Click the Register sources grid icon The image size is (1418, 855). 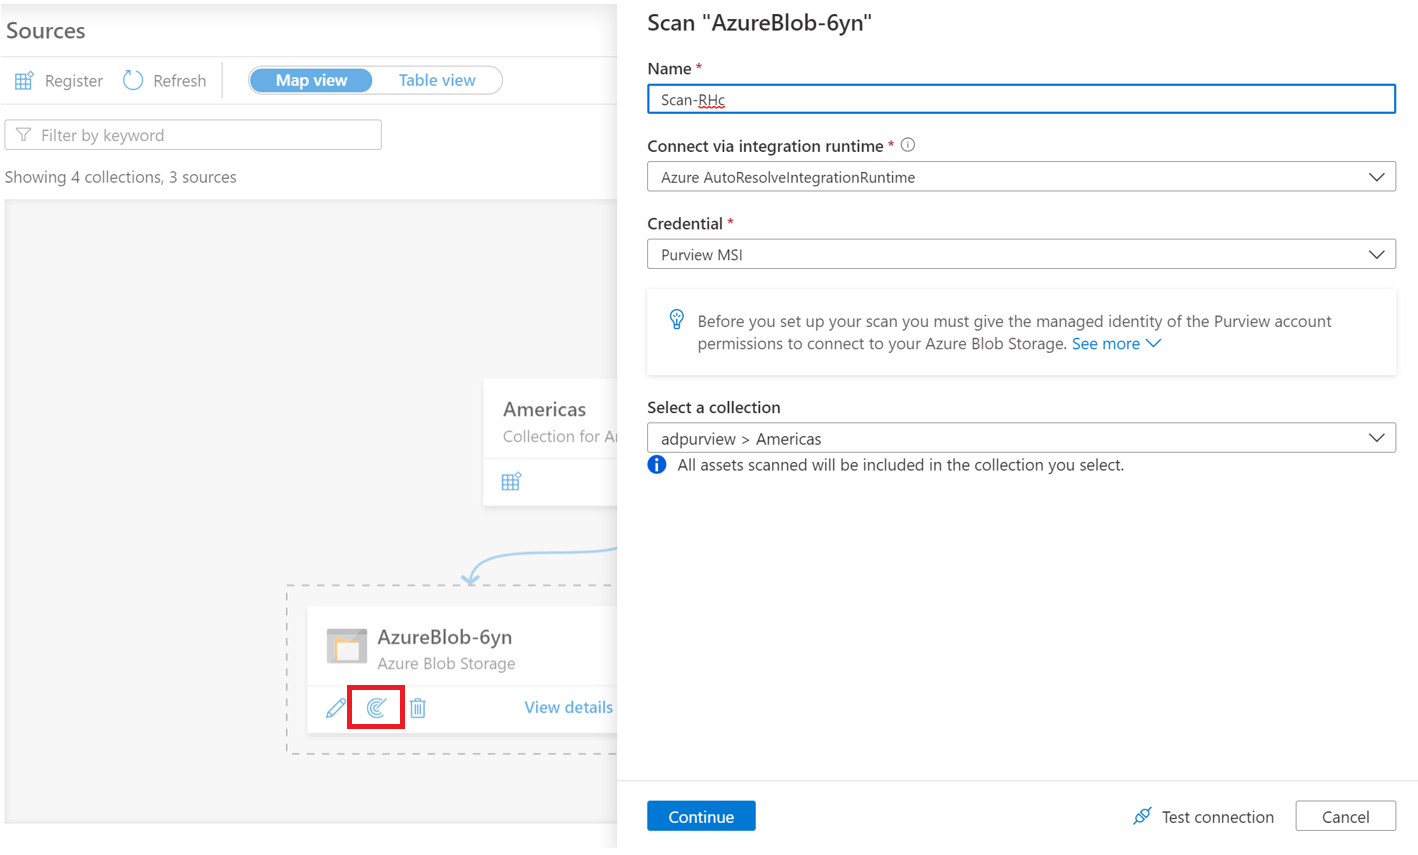tap(24, 81)
